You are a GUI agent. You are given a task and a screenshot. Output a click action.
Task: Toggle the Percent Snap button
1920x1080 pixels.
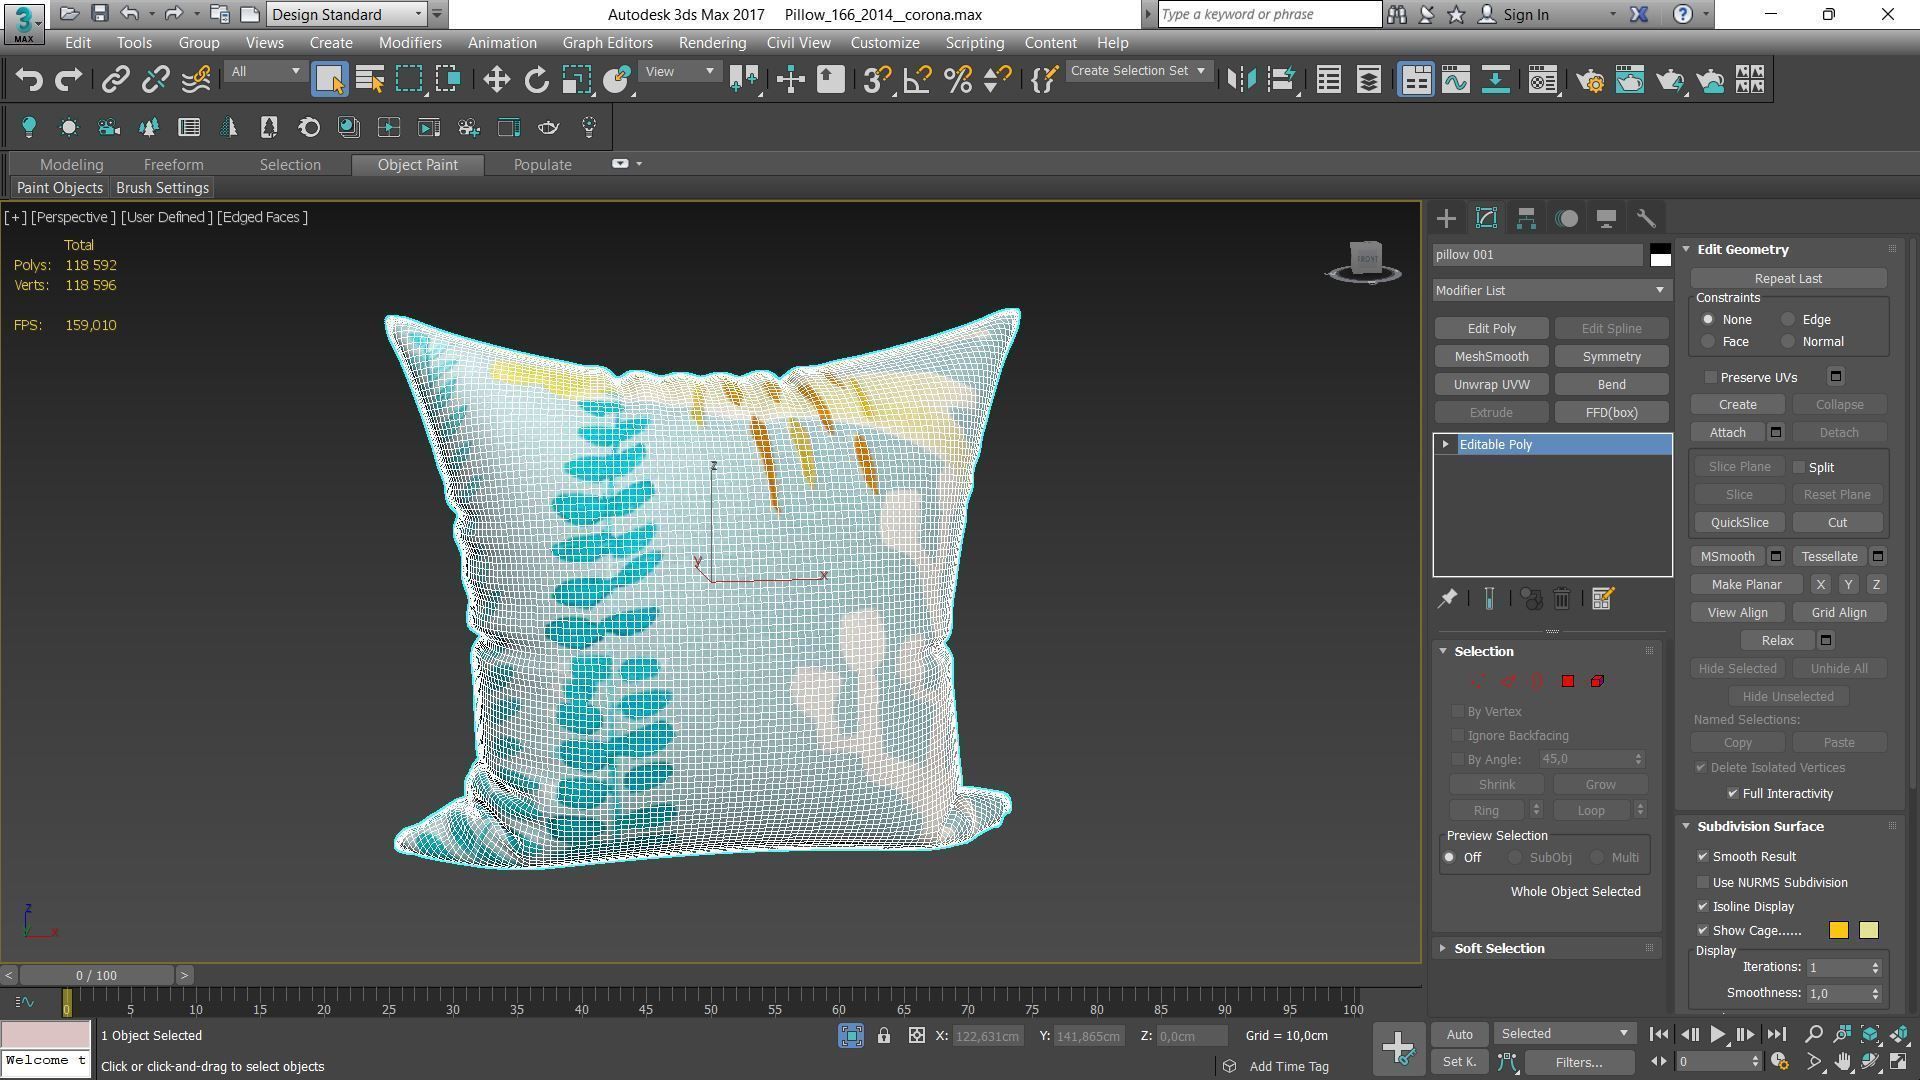coord(957,80)
